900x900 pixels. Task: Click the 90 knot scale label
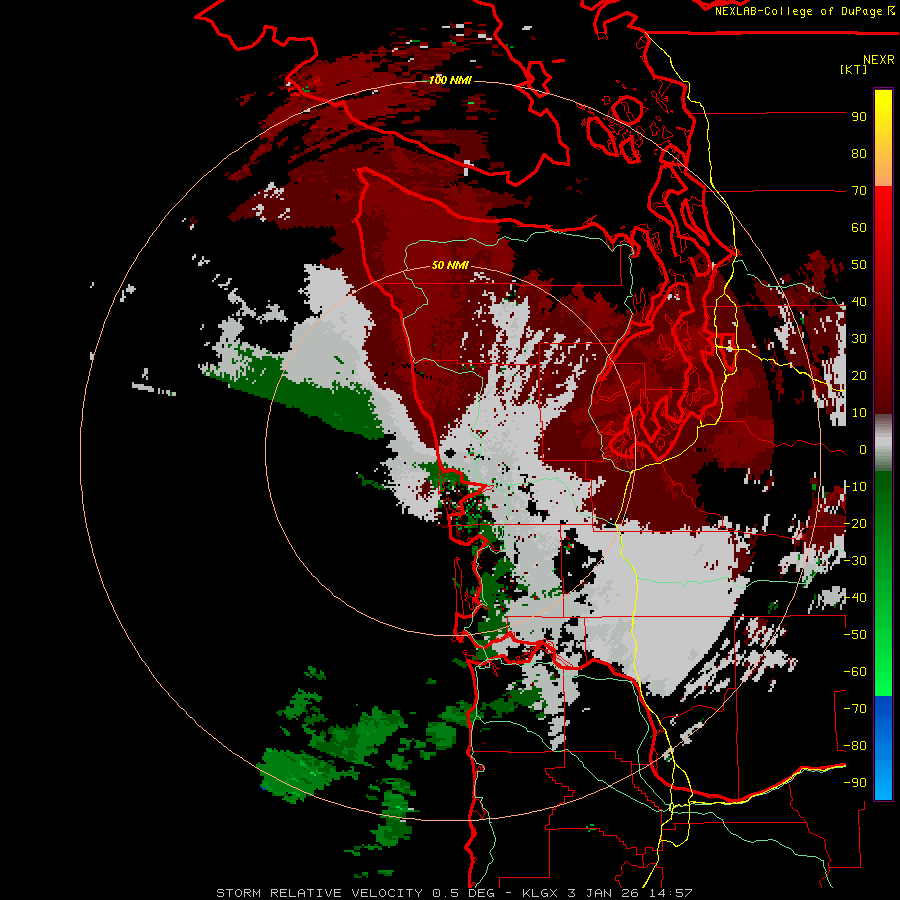point(859,117)
